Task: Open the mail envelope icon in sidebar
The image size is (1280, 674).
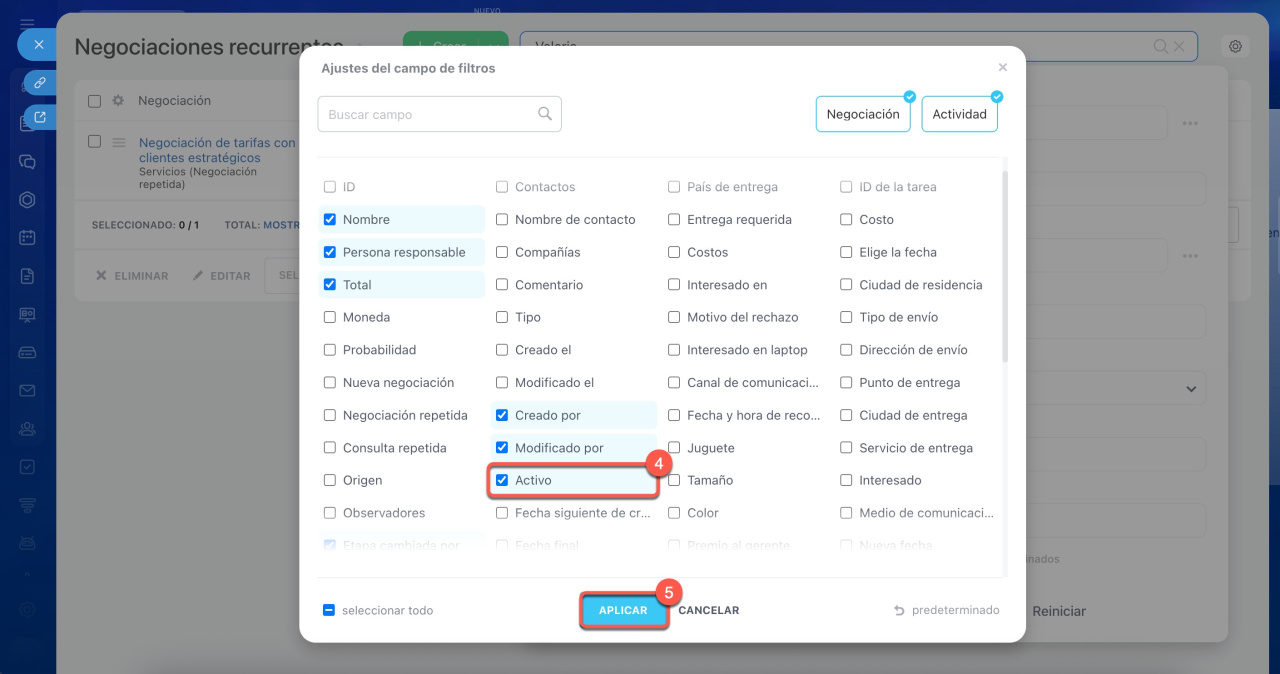Action: point(28,390)
